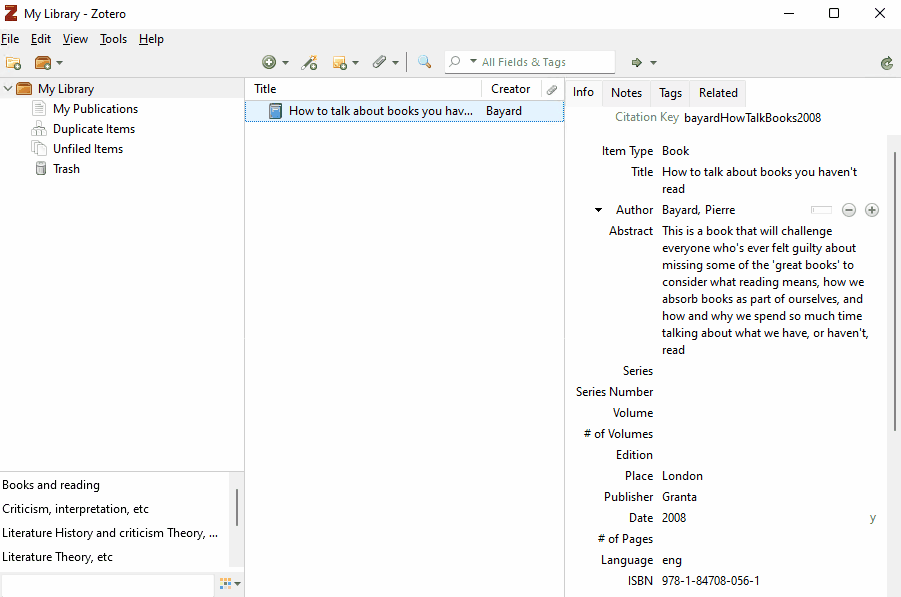Open search mode dropdown arrow
The width and height of the screenshot is (901, 597).
click(473, 61)
